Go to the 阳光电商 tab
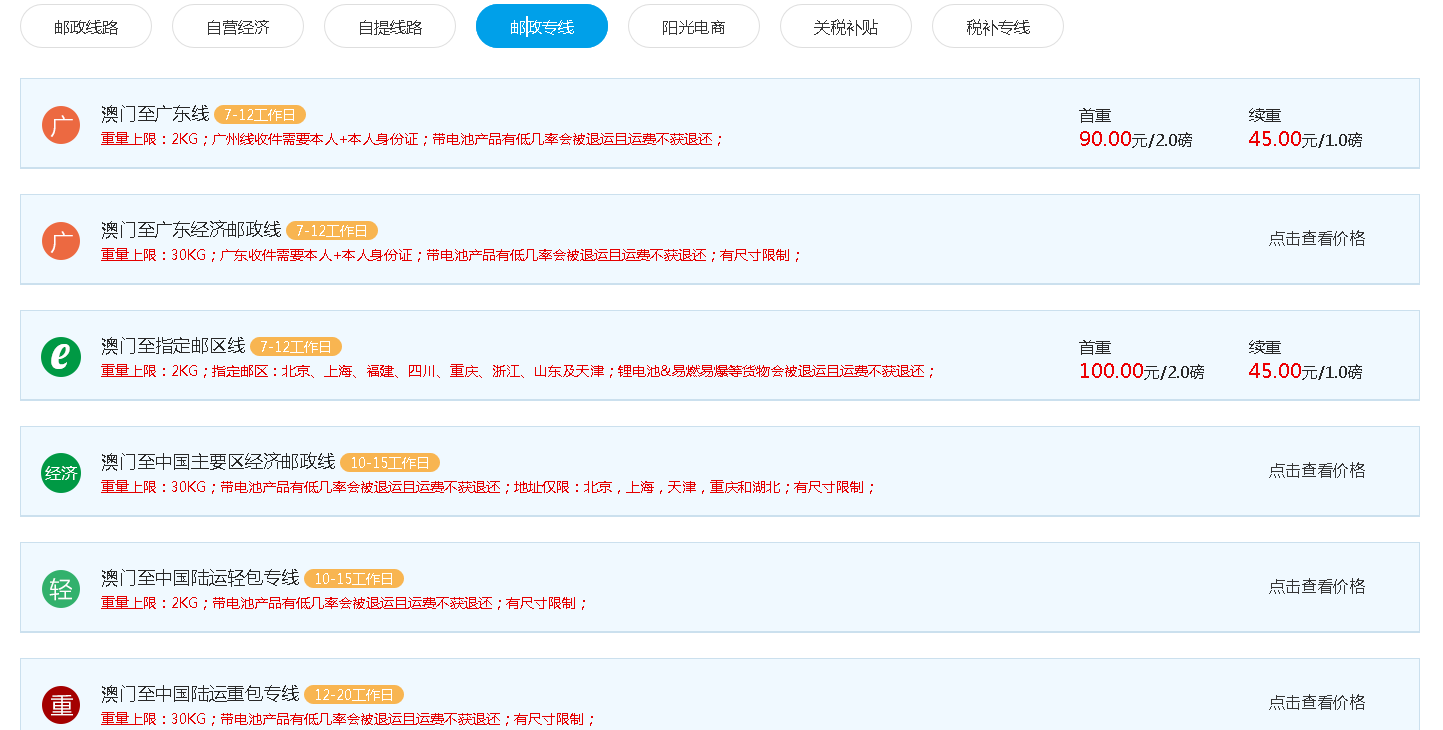1443x730 pixels. (694, 27)
